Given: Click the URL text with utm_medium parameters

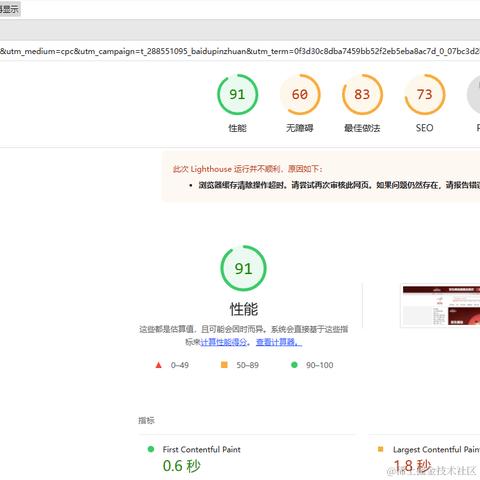Looking at the screenshot, I should [x=240, y=51].
